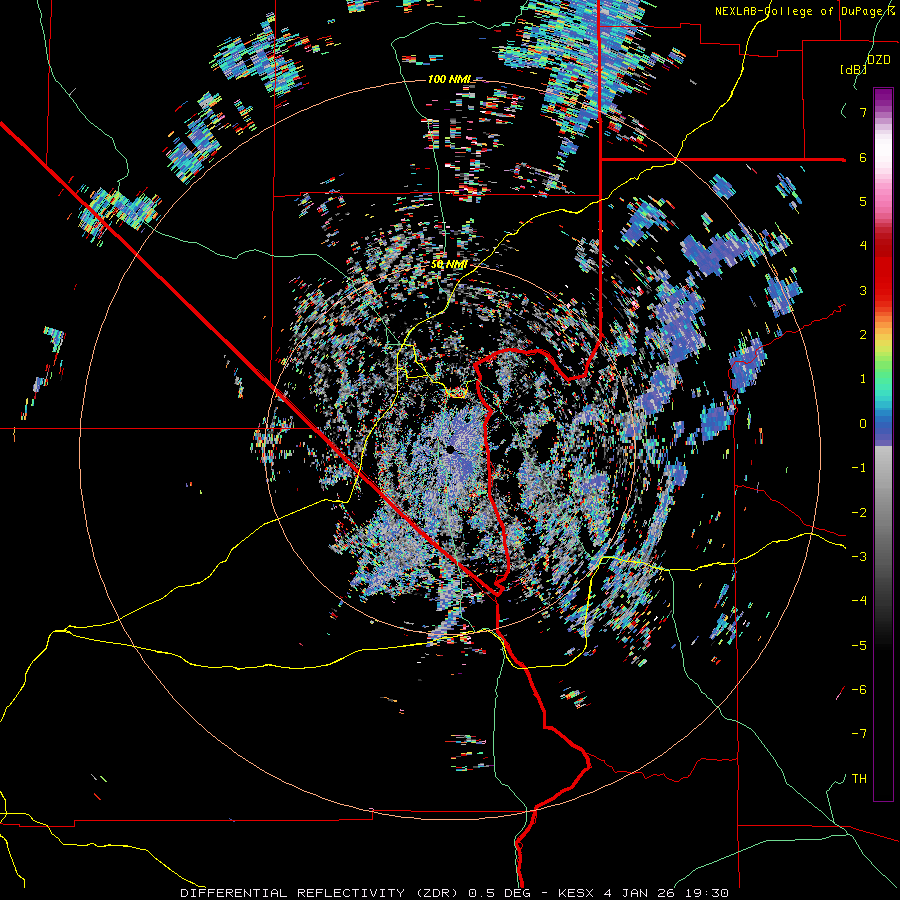Click the [dB] unit label
900x900 pixels.
tap(854, 69)
